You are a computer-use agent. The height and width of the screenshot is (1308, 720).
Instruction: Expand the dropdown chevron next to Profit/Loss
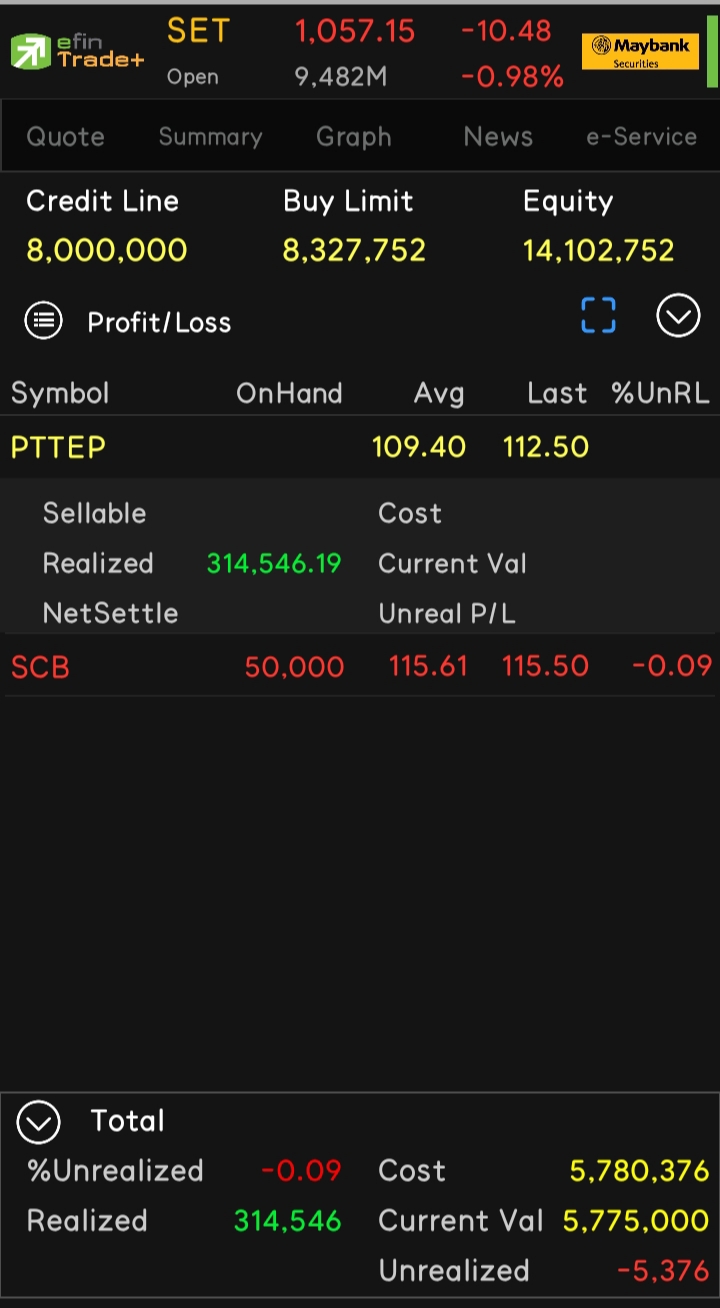click(x=678, y=317)
